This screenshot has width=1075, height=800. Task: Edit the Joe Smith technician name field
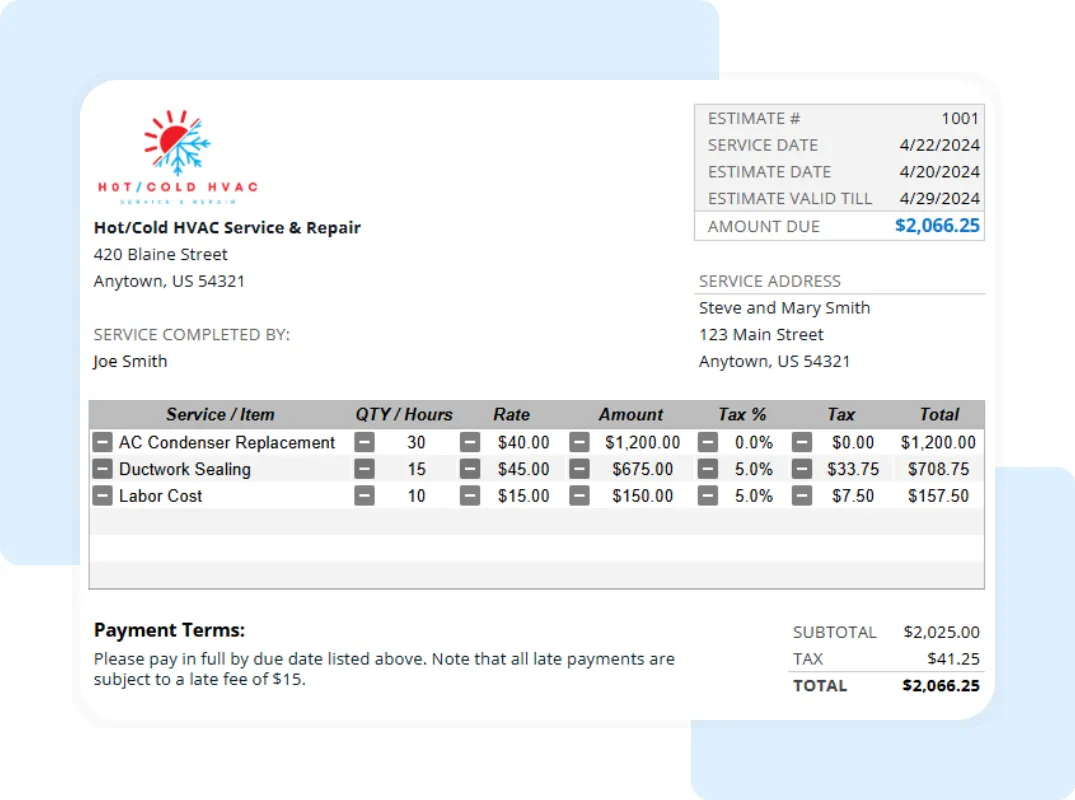point(129,361)
